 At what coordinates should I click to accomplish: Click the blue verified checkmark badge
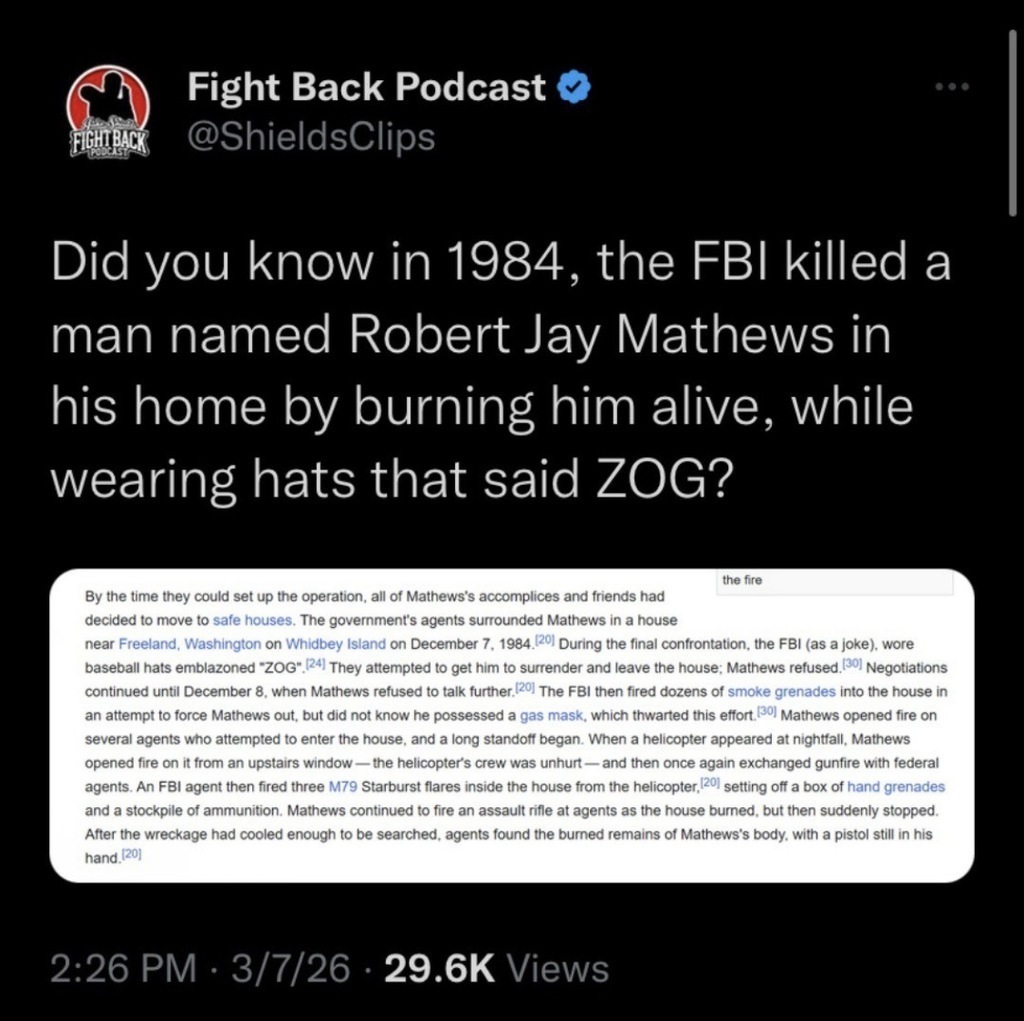tap(574, 88)
